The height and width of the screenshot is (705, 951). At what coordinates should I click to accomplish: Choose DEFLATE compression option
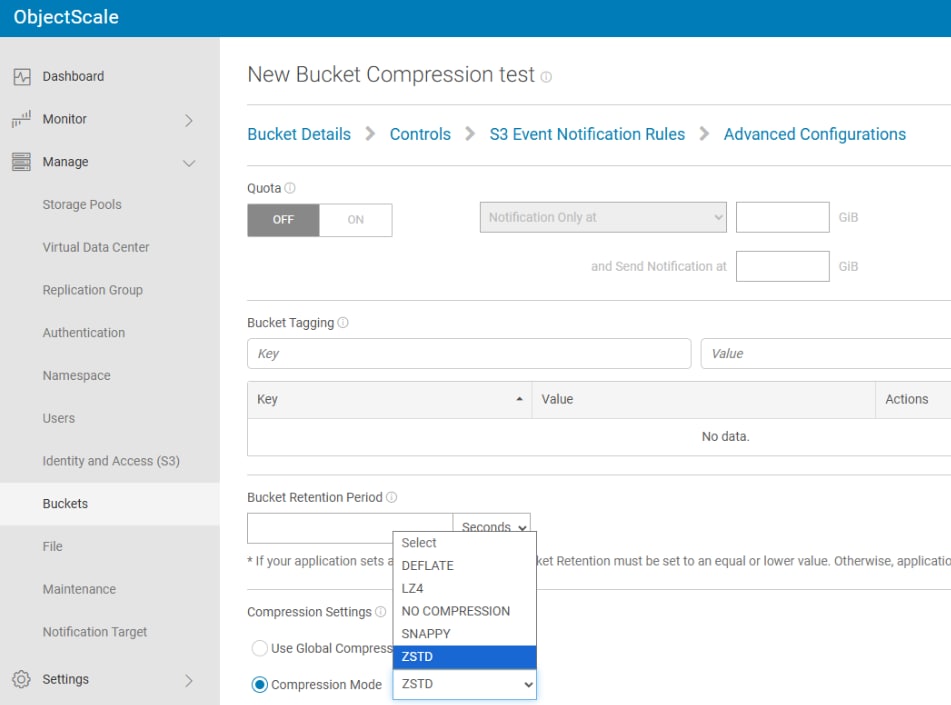[x=465, y=565]
